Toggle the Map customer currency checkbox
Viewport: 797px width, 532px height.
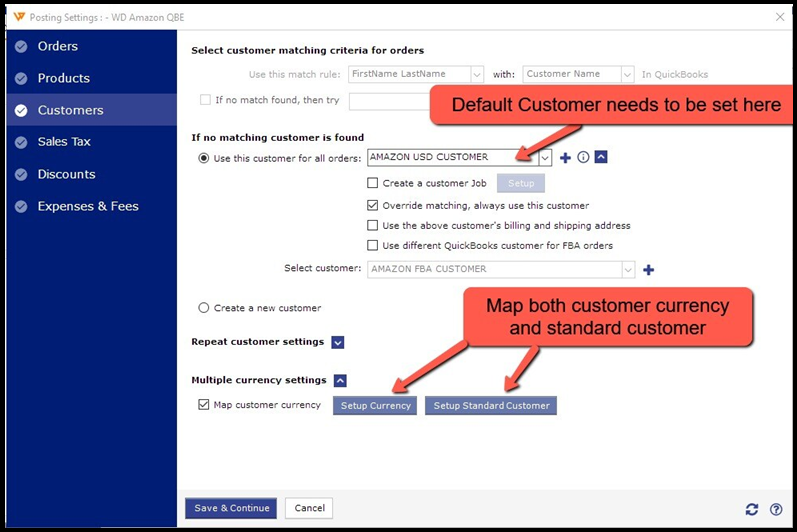point(205,405)
